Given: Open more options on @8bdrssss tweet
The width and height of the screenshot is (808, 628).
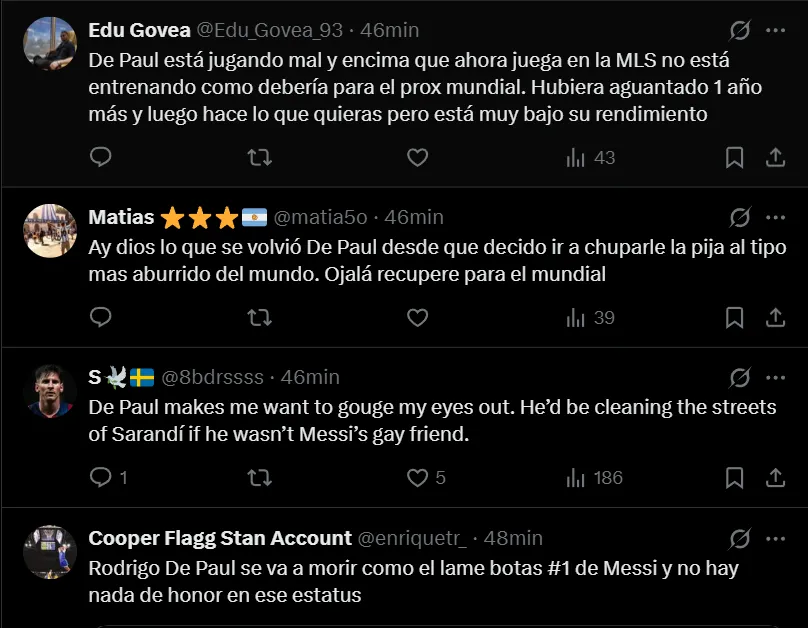Looking at the screenshot, I should coord(775,377).
